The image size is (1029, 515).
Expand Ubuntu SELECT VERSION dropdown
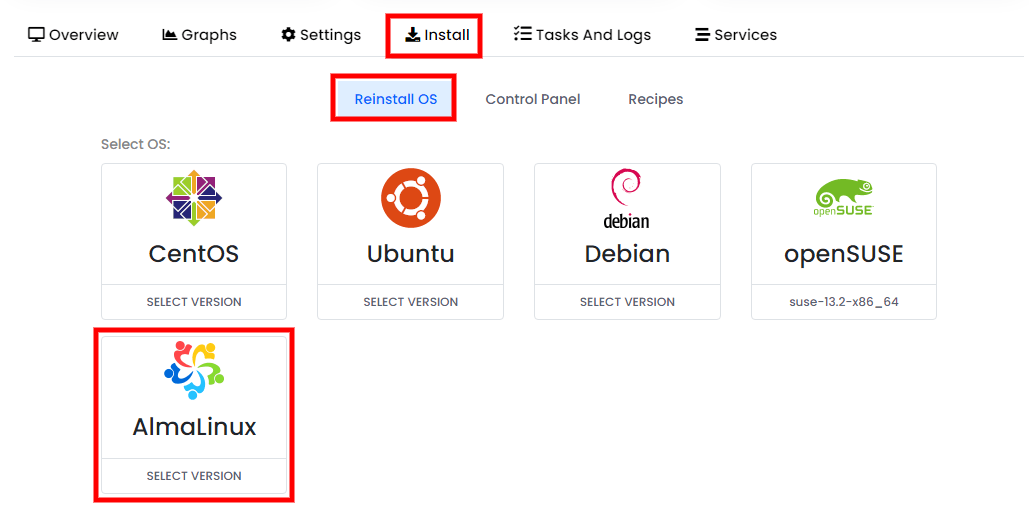(x=411, y=302)
